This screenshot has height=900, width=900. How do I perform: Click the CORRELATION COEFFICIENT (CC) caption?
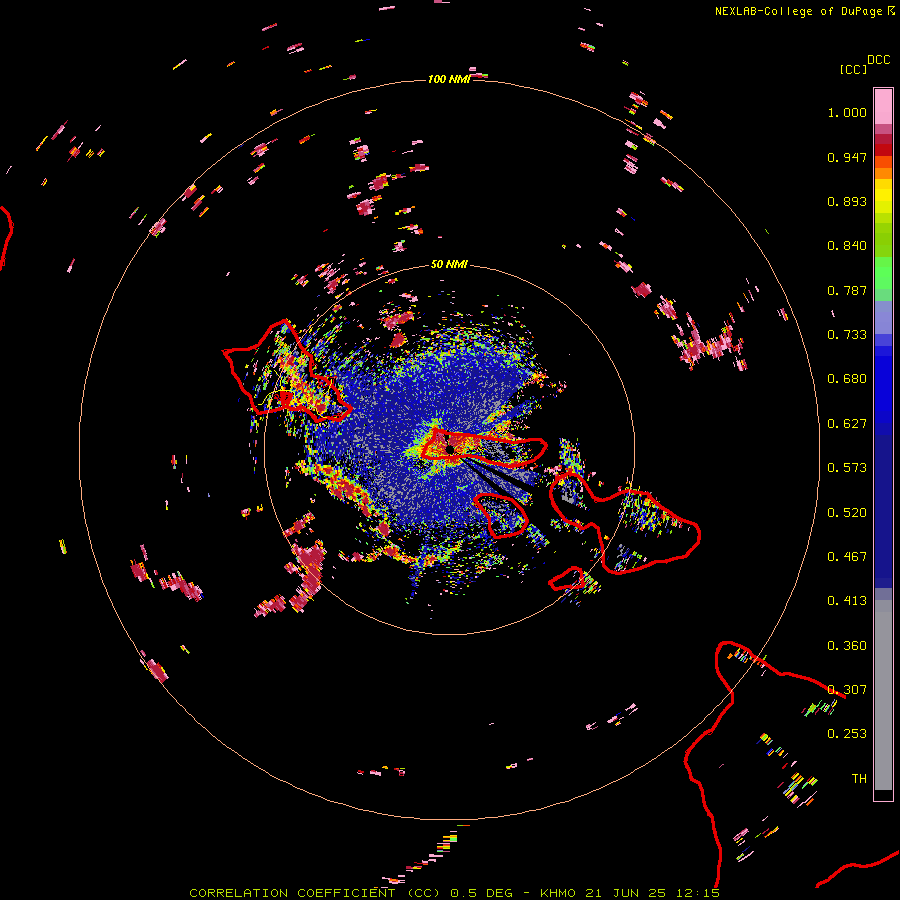(315, 893)
